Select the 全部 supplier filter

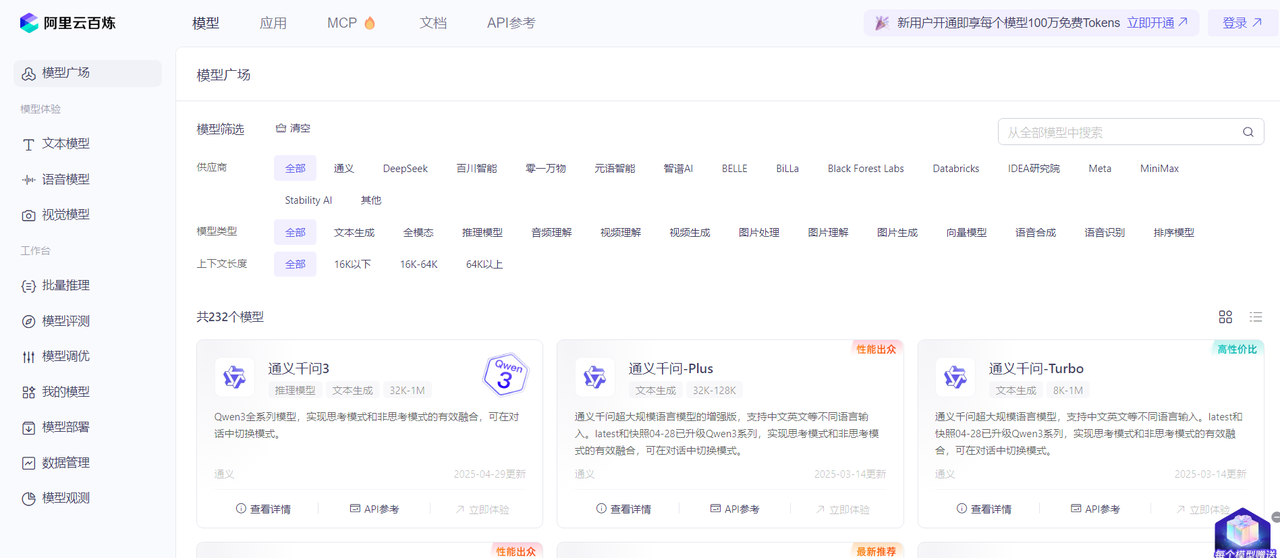click(295, 168)
